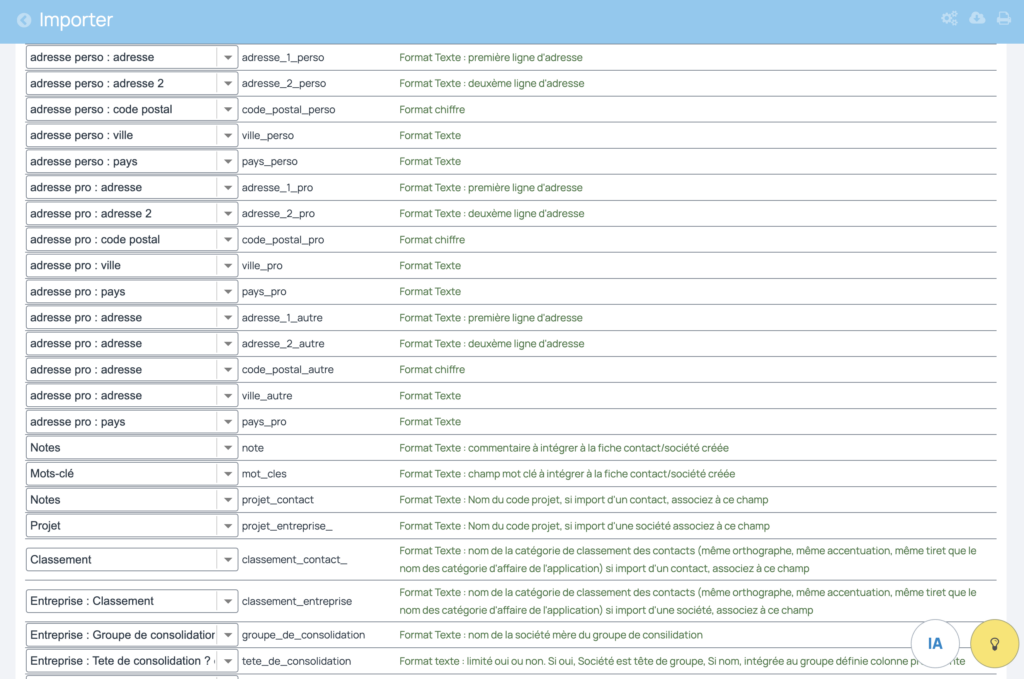Click the Importer page title
1024x679 pixels.
click(76, 20)
